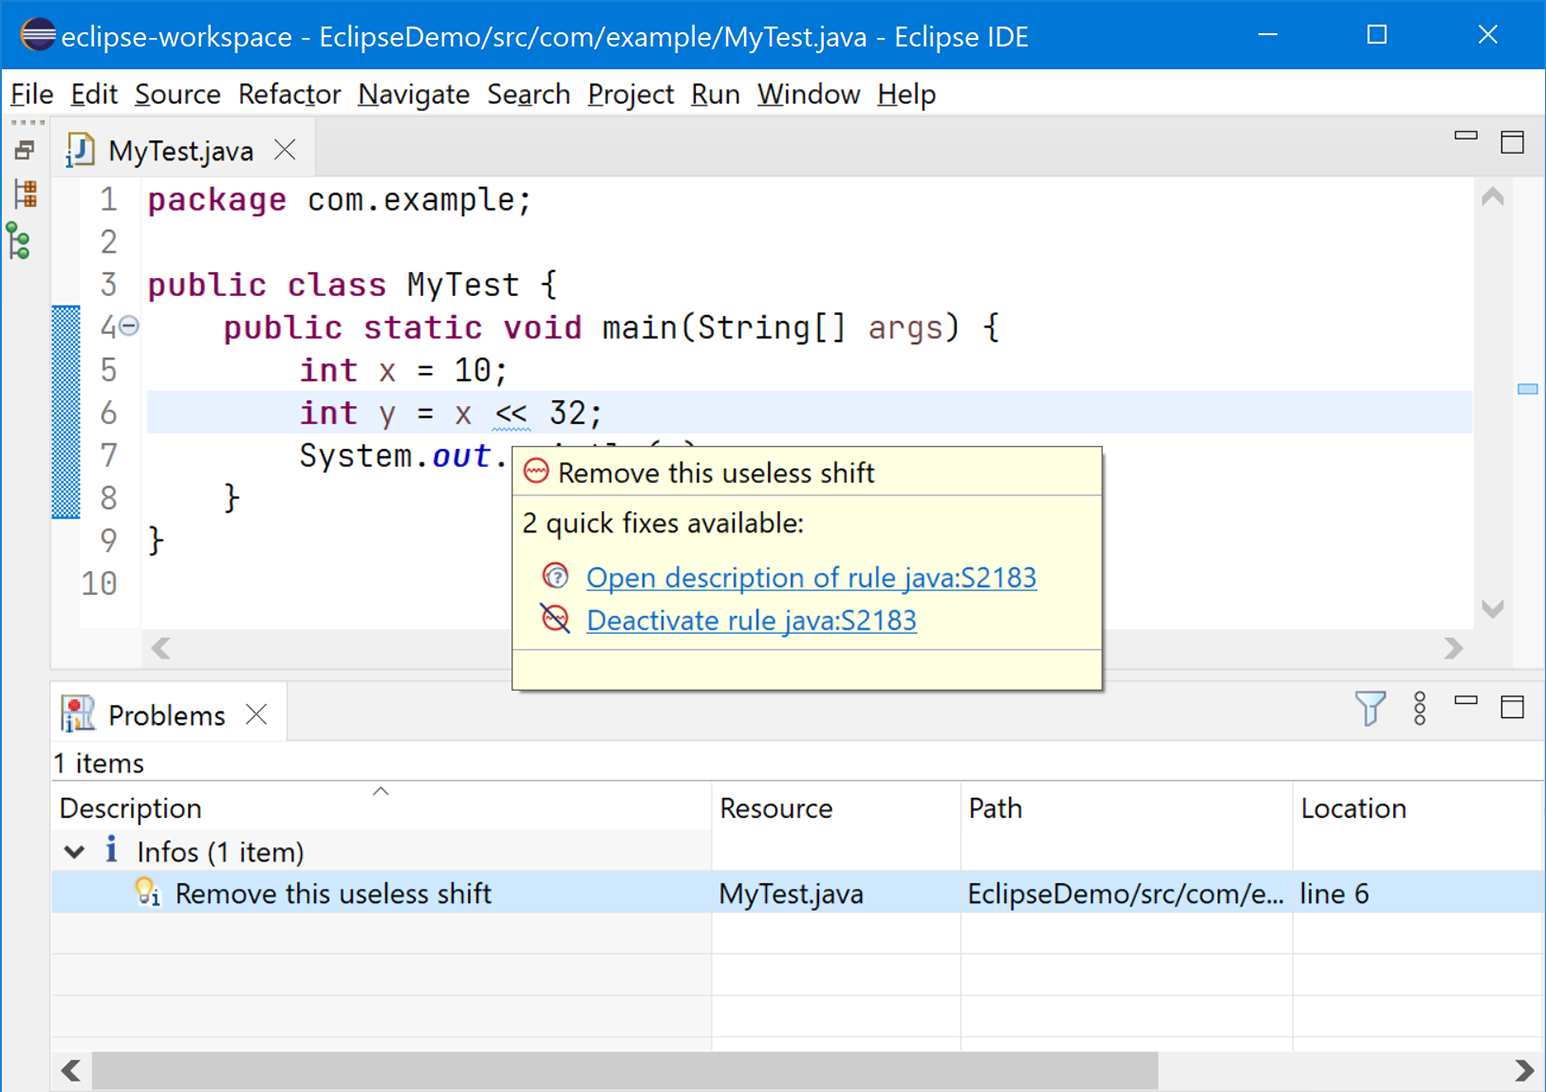Click the SonarLint issue icon in tooltip
This screenshot has width=1546, height=1092.
(x=537, y=471)
